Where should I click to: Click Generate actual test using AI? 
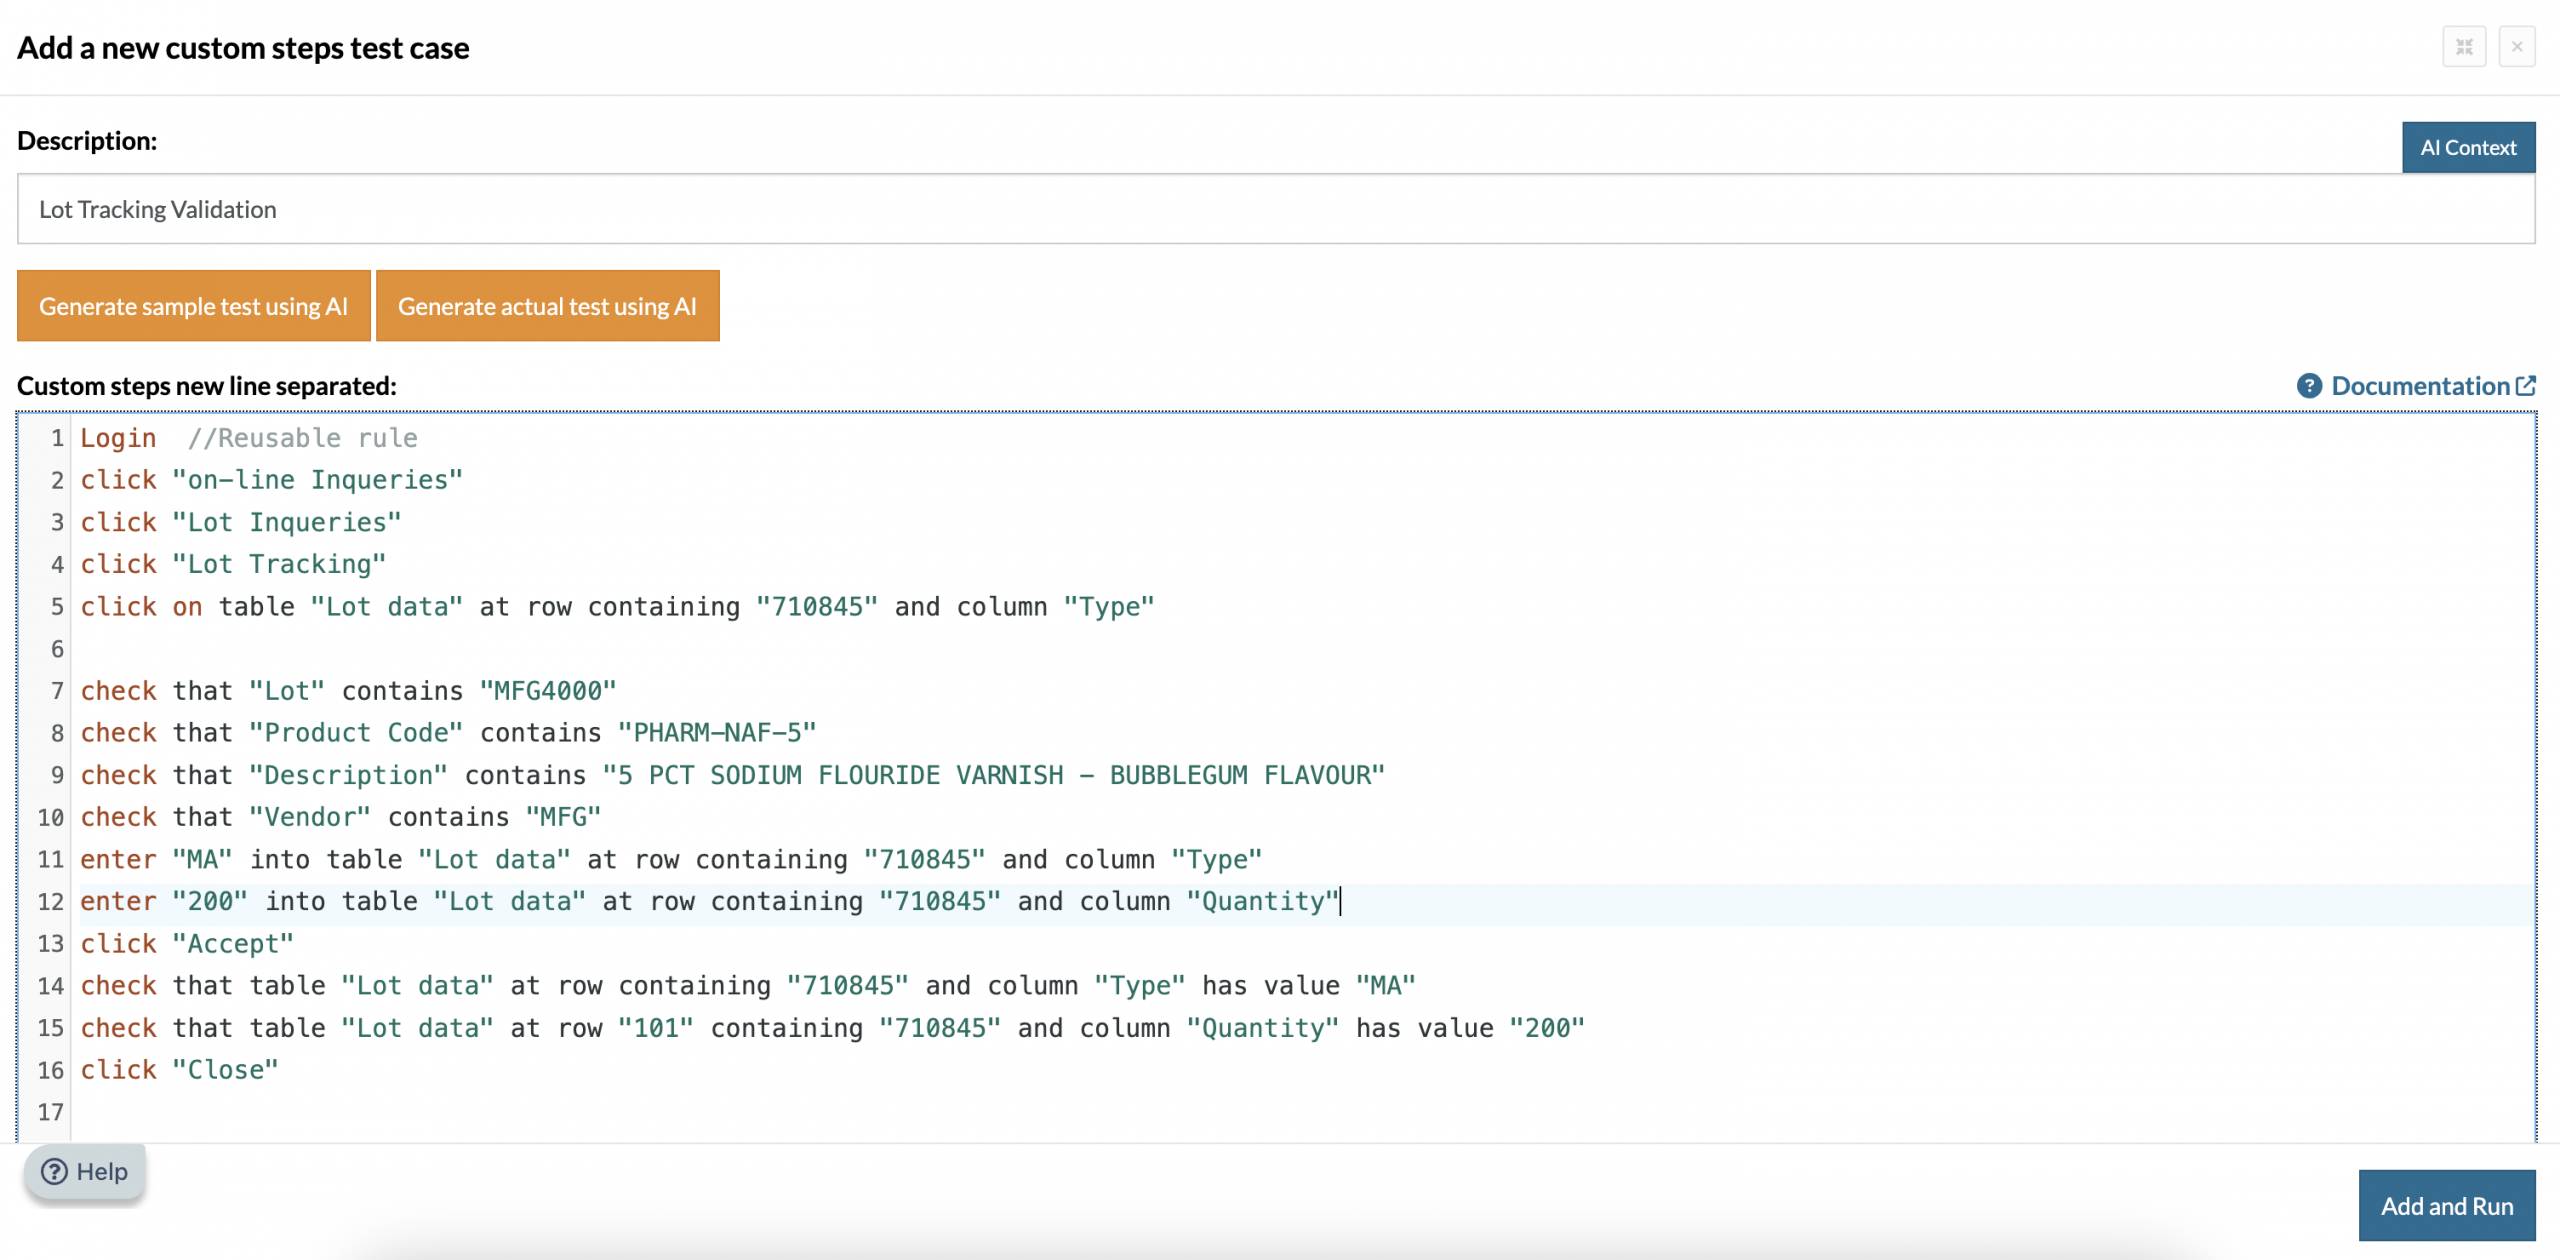[547, 306]
